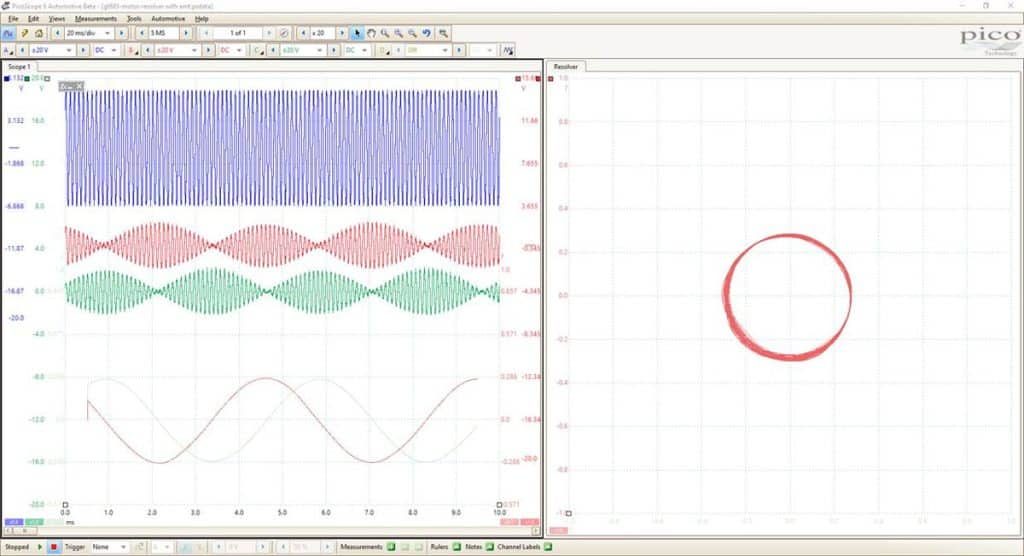Click green channel axis tag at bottom
Viewport: 1024px width, 556px height.
(35, 522)
